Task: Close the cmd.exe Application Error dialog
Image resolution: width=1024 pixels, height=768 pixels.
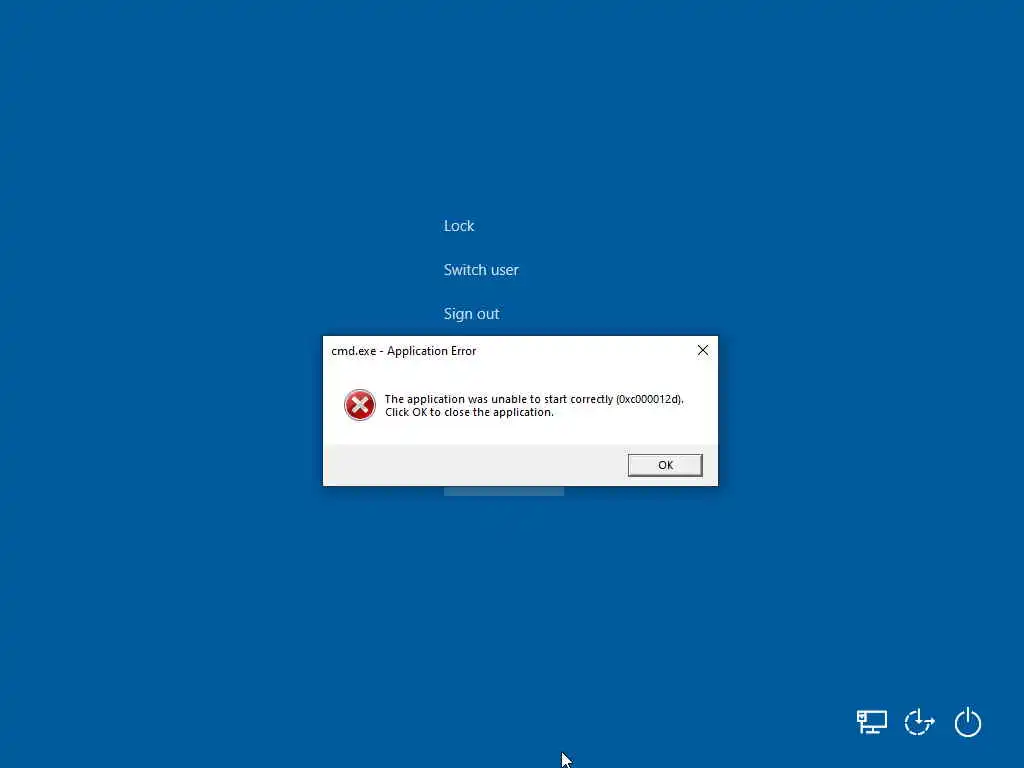Action: coord(703,351)
